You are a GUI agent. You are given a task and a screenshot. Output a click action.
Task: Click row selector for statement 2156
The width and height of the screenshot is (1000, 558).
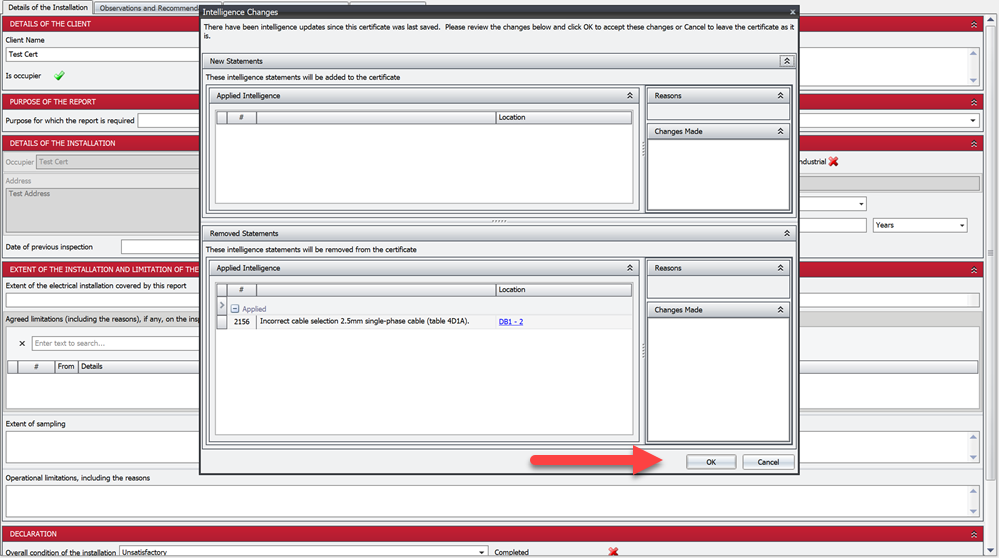(221, 321)
